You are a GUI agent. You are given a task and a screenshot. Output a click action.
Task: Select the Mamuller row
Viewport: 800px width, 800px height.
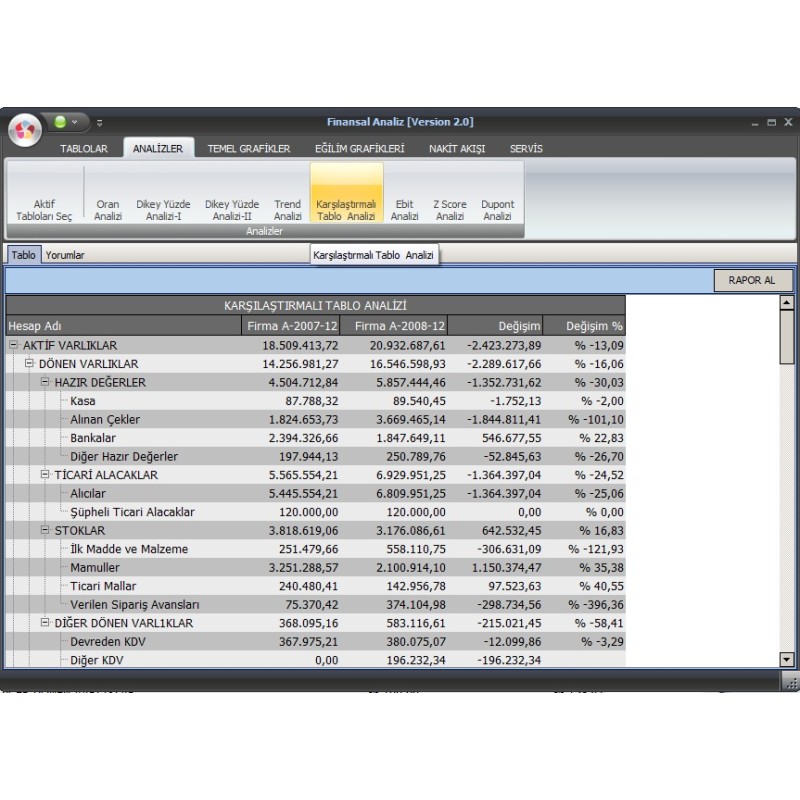click(x=315, y=567)
